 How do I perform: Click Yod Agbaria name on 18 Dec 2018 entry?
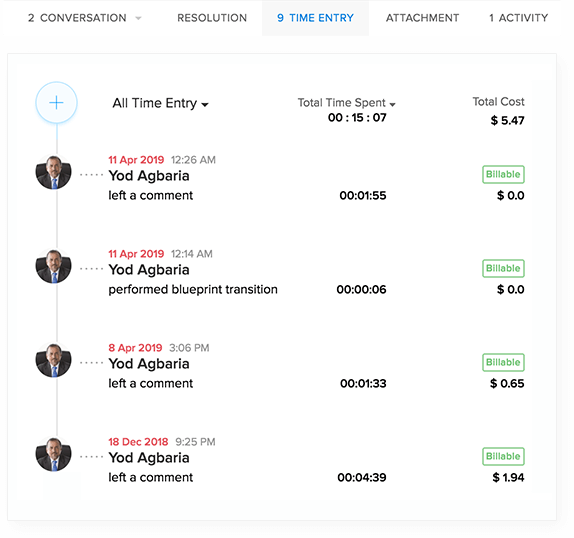149,458
